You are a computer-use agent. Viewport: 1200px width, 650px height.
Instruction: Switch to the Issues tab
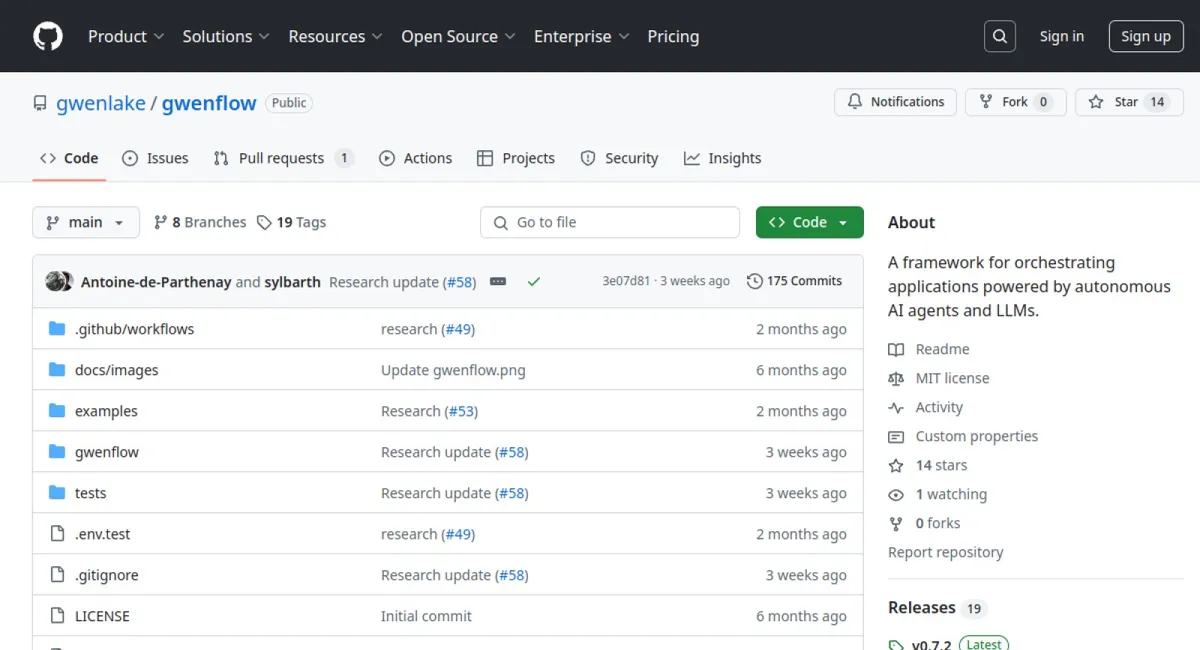[155, 158]
